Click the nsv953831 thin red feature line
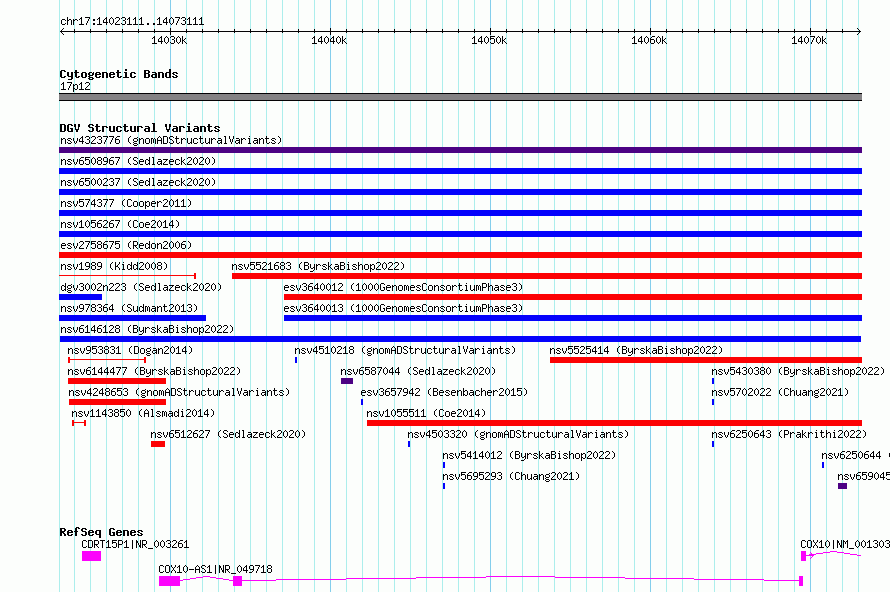 [107, 360]
